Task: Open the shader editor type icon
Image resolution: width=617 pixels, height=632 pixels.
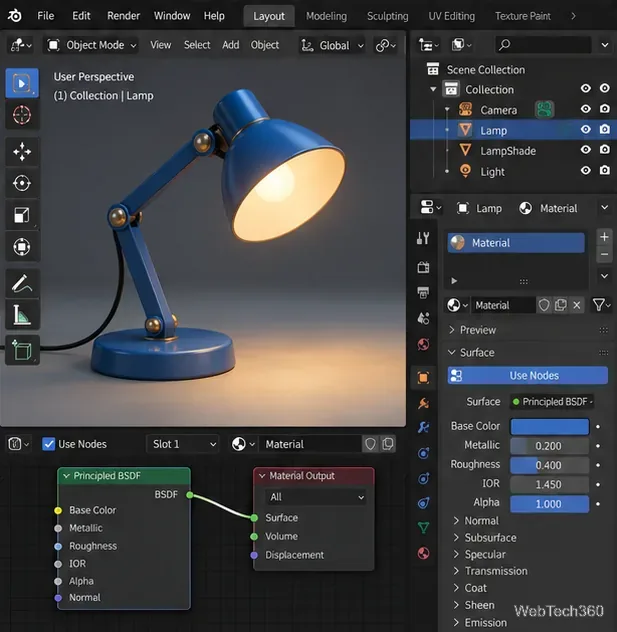Action: click(18, 444)
